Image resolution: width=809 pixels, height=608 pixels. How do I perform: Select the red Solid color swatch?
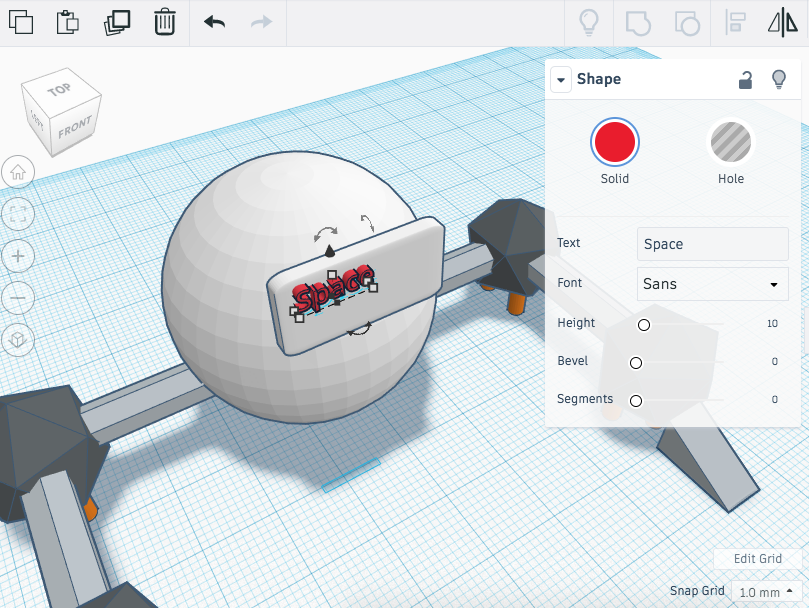tap(615, 142)
